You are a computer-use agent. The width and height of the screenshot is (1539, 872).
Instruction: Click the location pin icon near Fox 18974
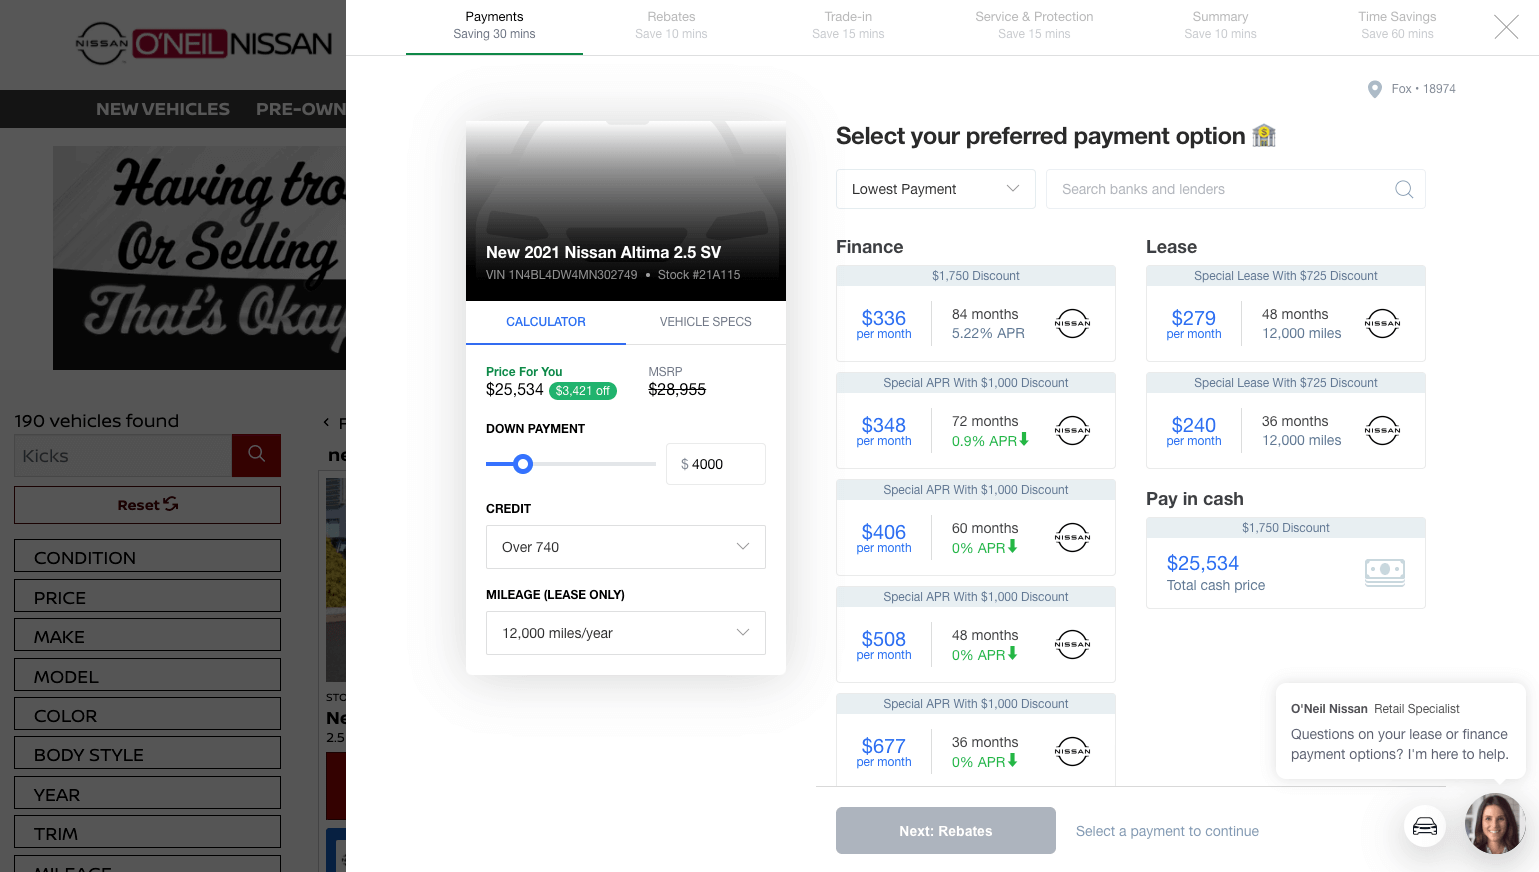(x=1375, y=89)
